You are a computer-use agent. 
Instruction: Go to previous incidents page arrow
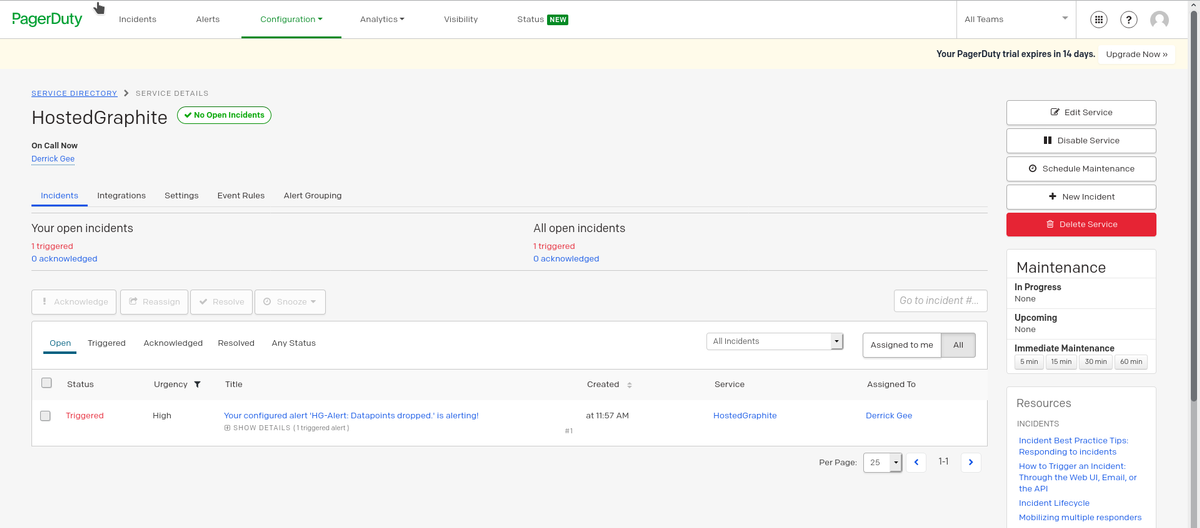click(917, 462)
